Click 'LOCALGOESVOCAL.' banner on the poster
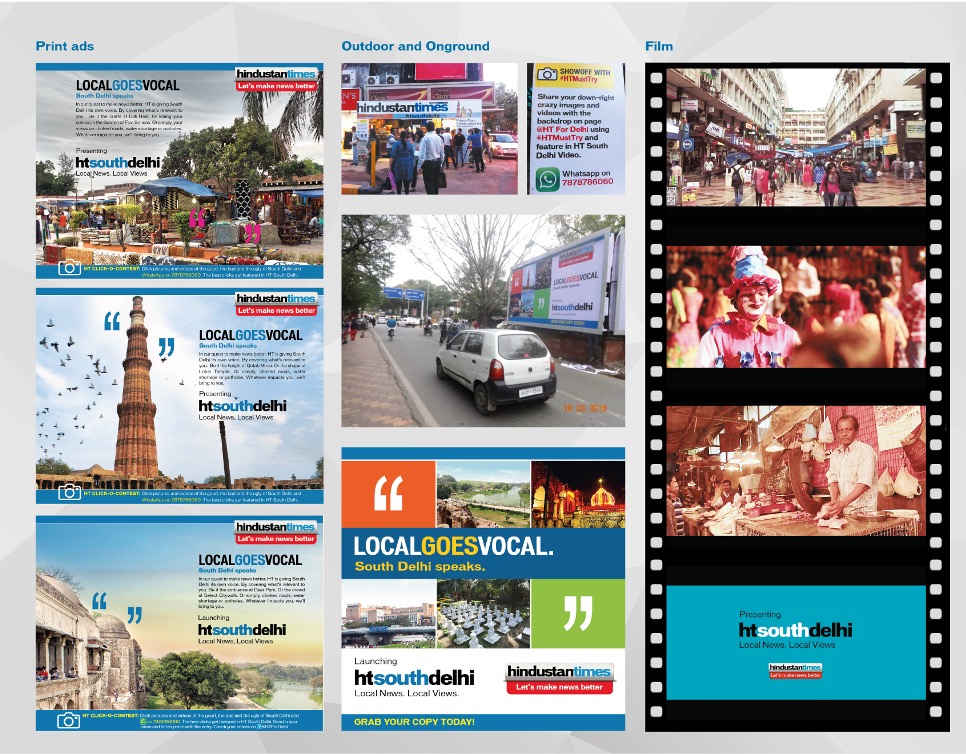Viewport: 966px width, 754px height. coord(453,546)
